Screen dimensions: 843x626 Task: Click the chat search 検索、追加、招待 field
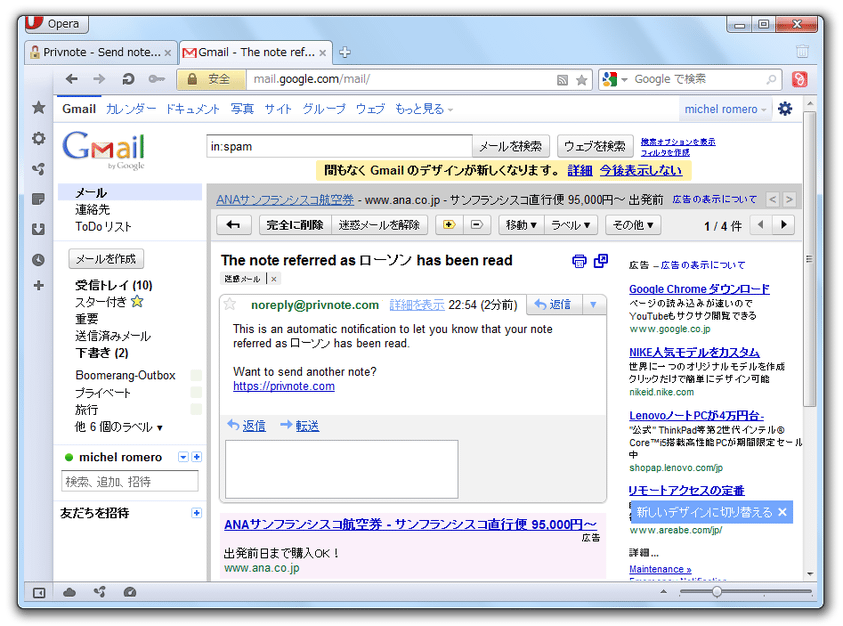click(x=130, y=481)
